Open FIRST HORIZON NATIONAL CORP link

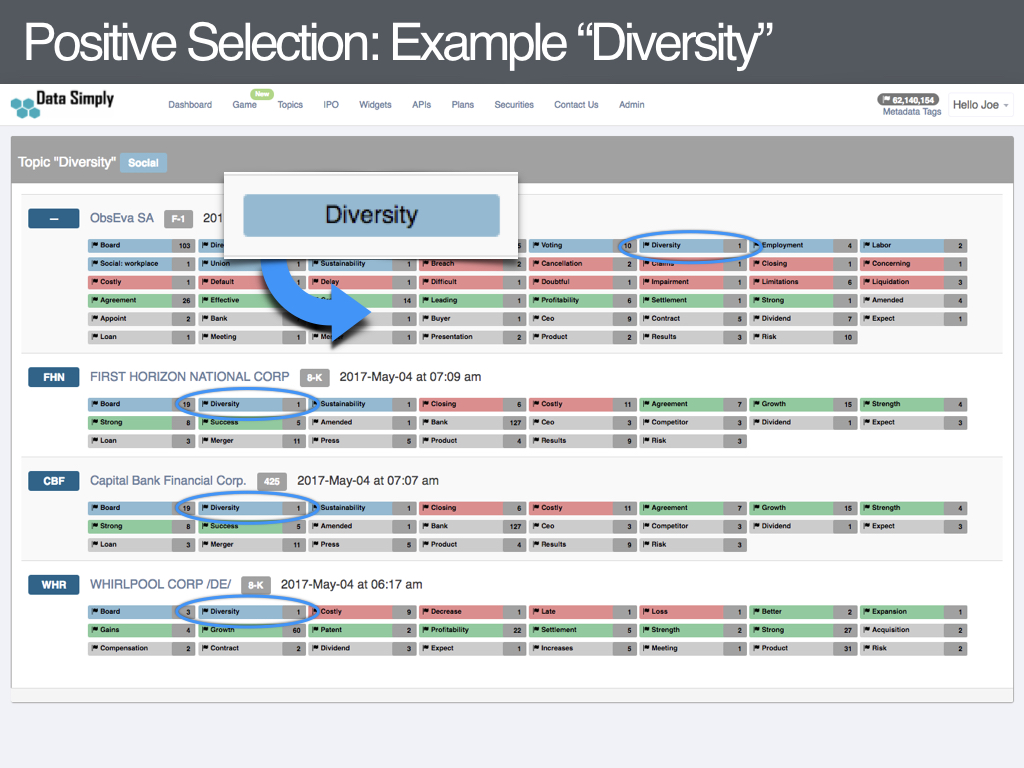[189, 377]
